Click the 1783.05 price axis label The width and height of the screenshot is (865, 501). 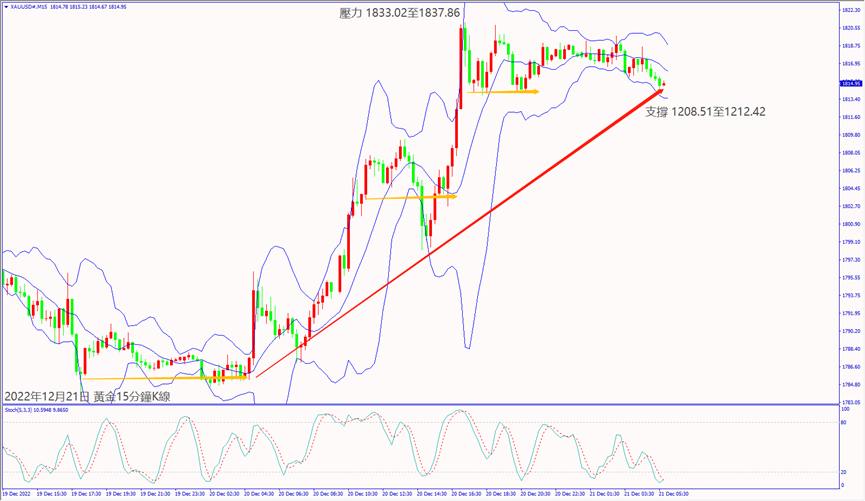pyautogui.click(x=850, y=401)
